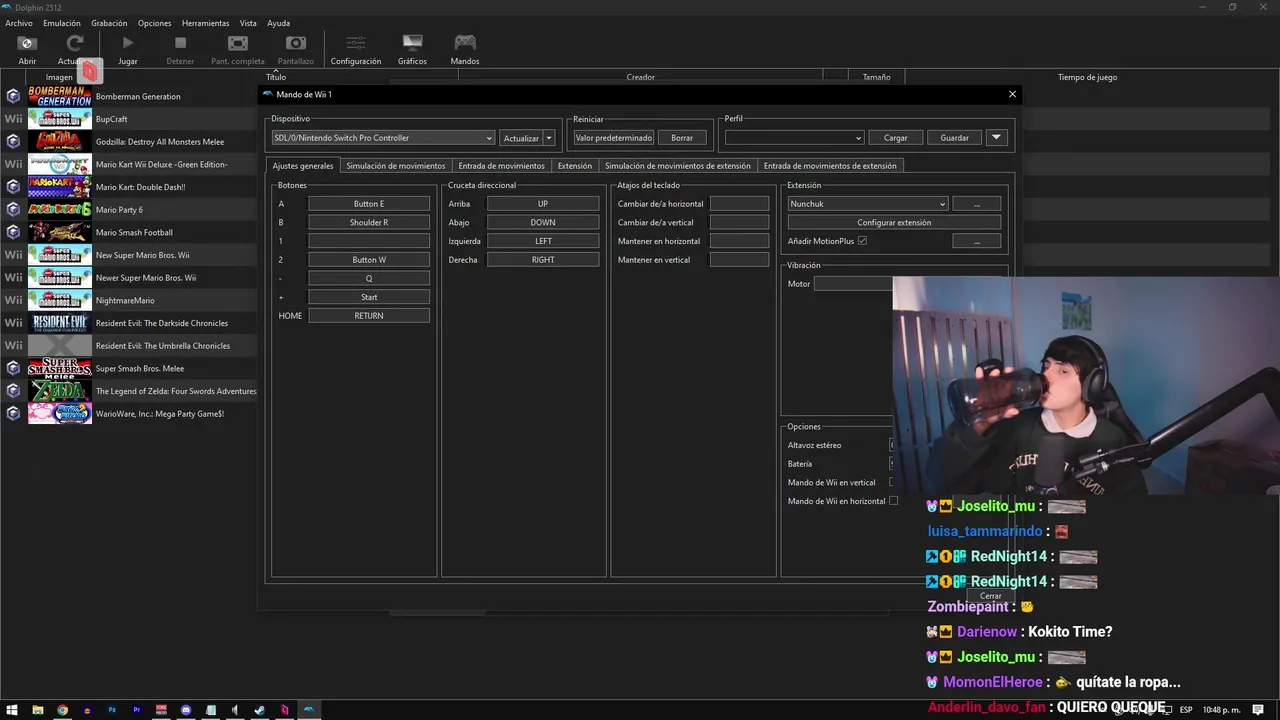Click the Guardar profile button
This screenshot has height=720, width=1280.
click(955, 138)
